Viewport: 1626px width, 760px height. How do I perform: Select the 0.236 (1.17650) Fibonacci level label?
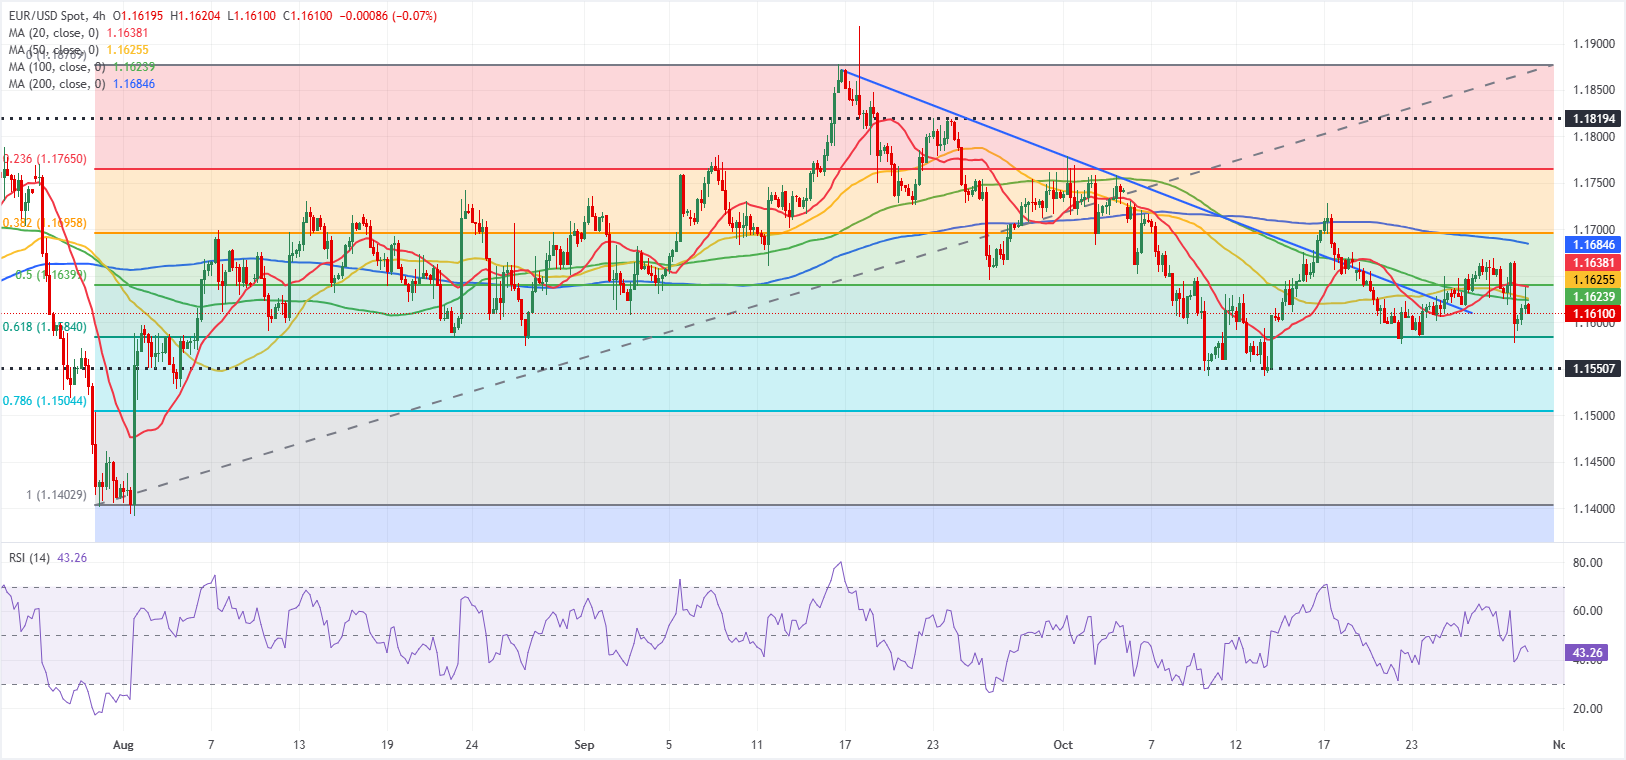click(x=46, y=159)
